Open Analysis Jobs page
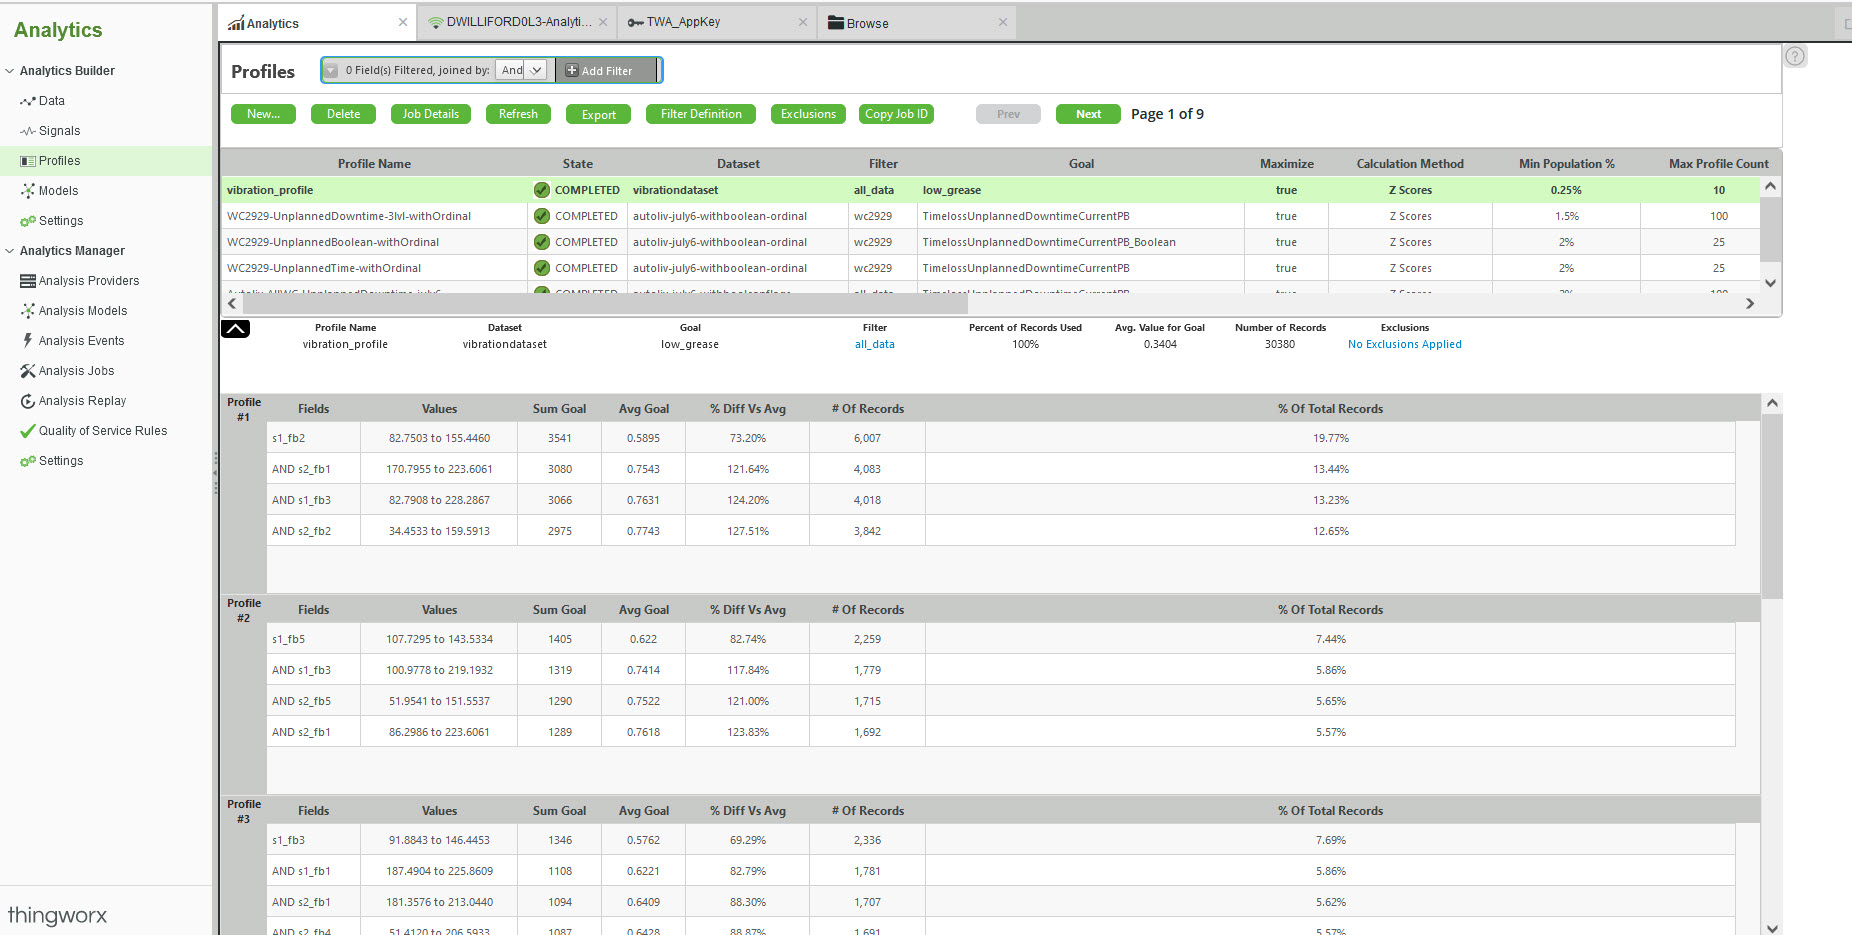The image size is (1852, 935). 76,371
